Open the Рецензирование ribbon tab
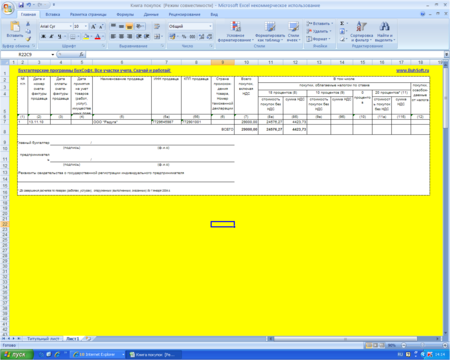This screenshot has height=360, width=450. (184, 15)
